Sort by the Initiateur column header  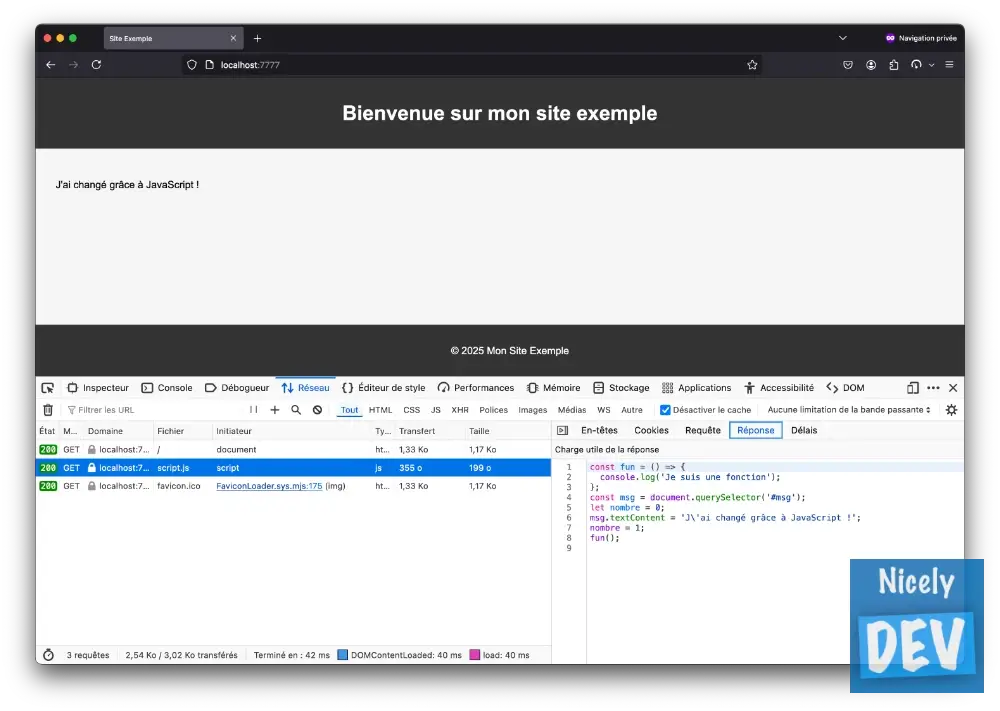click(x=291, y=431)
